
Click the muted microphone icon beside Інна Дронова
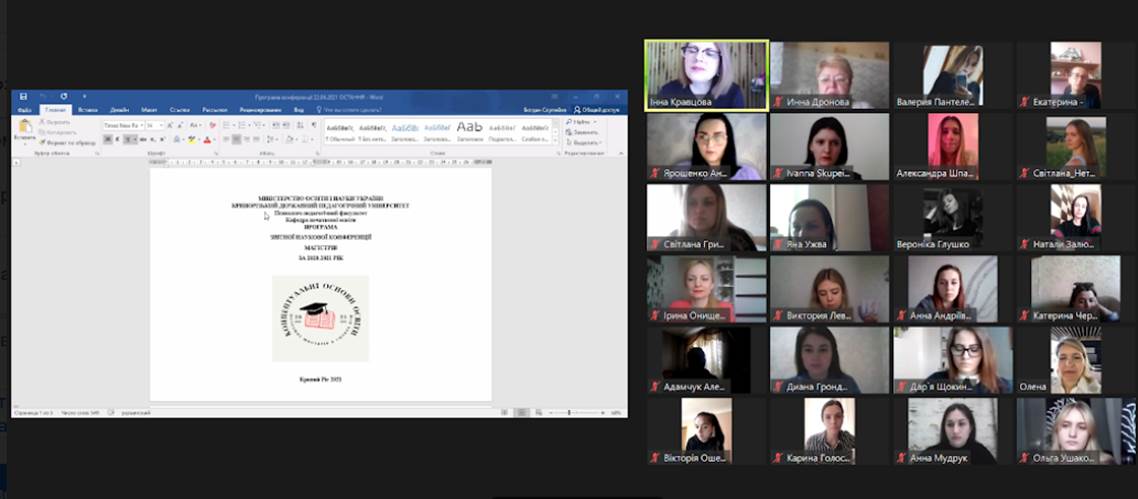tap(777, 102)
